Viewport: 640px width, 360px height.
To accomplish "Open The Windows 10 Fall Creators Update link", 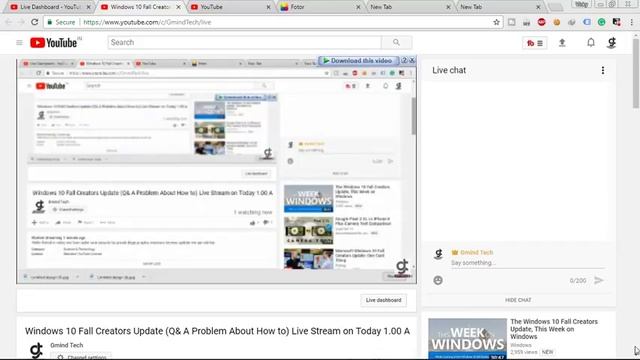I will pos(554,329).
